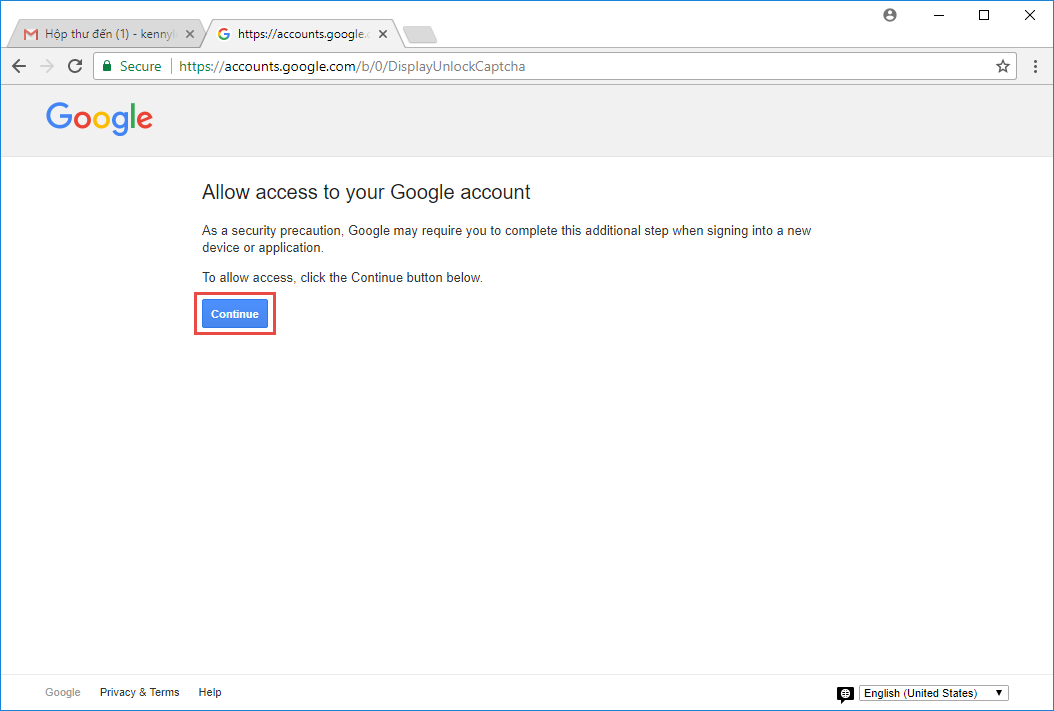Image resolution: width=1054 pixels, height=711 pixels.
Task: Click the forward navigation arrow
Action: click(47, 66)
